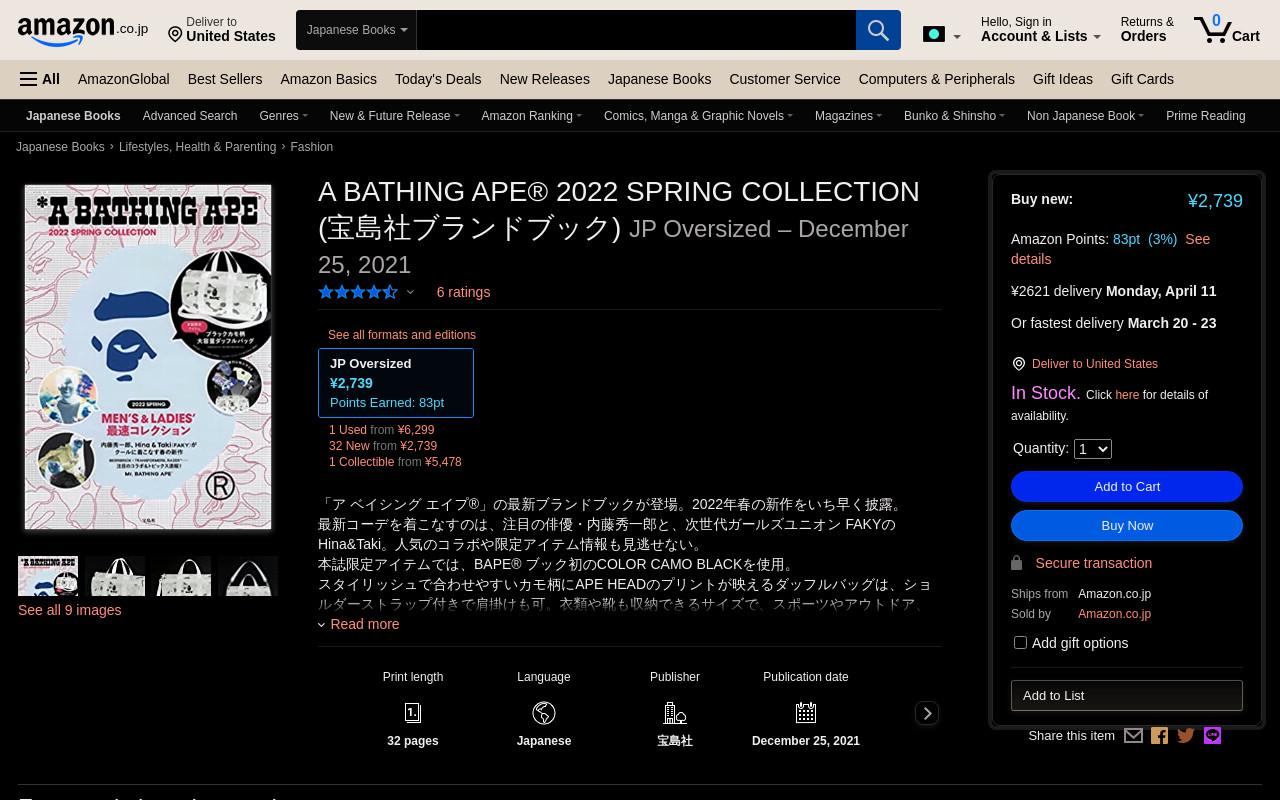Select the first cover thumbnail
This screenshot has height=800, width=1280.
click(48, 576)
